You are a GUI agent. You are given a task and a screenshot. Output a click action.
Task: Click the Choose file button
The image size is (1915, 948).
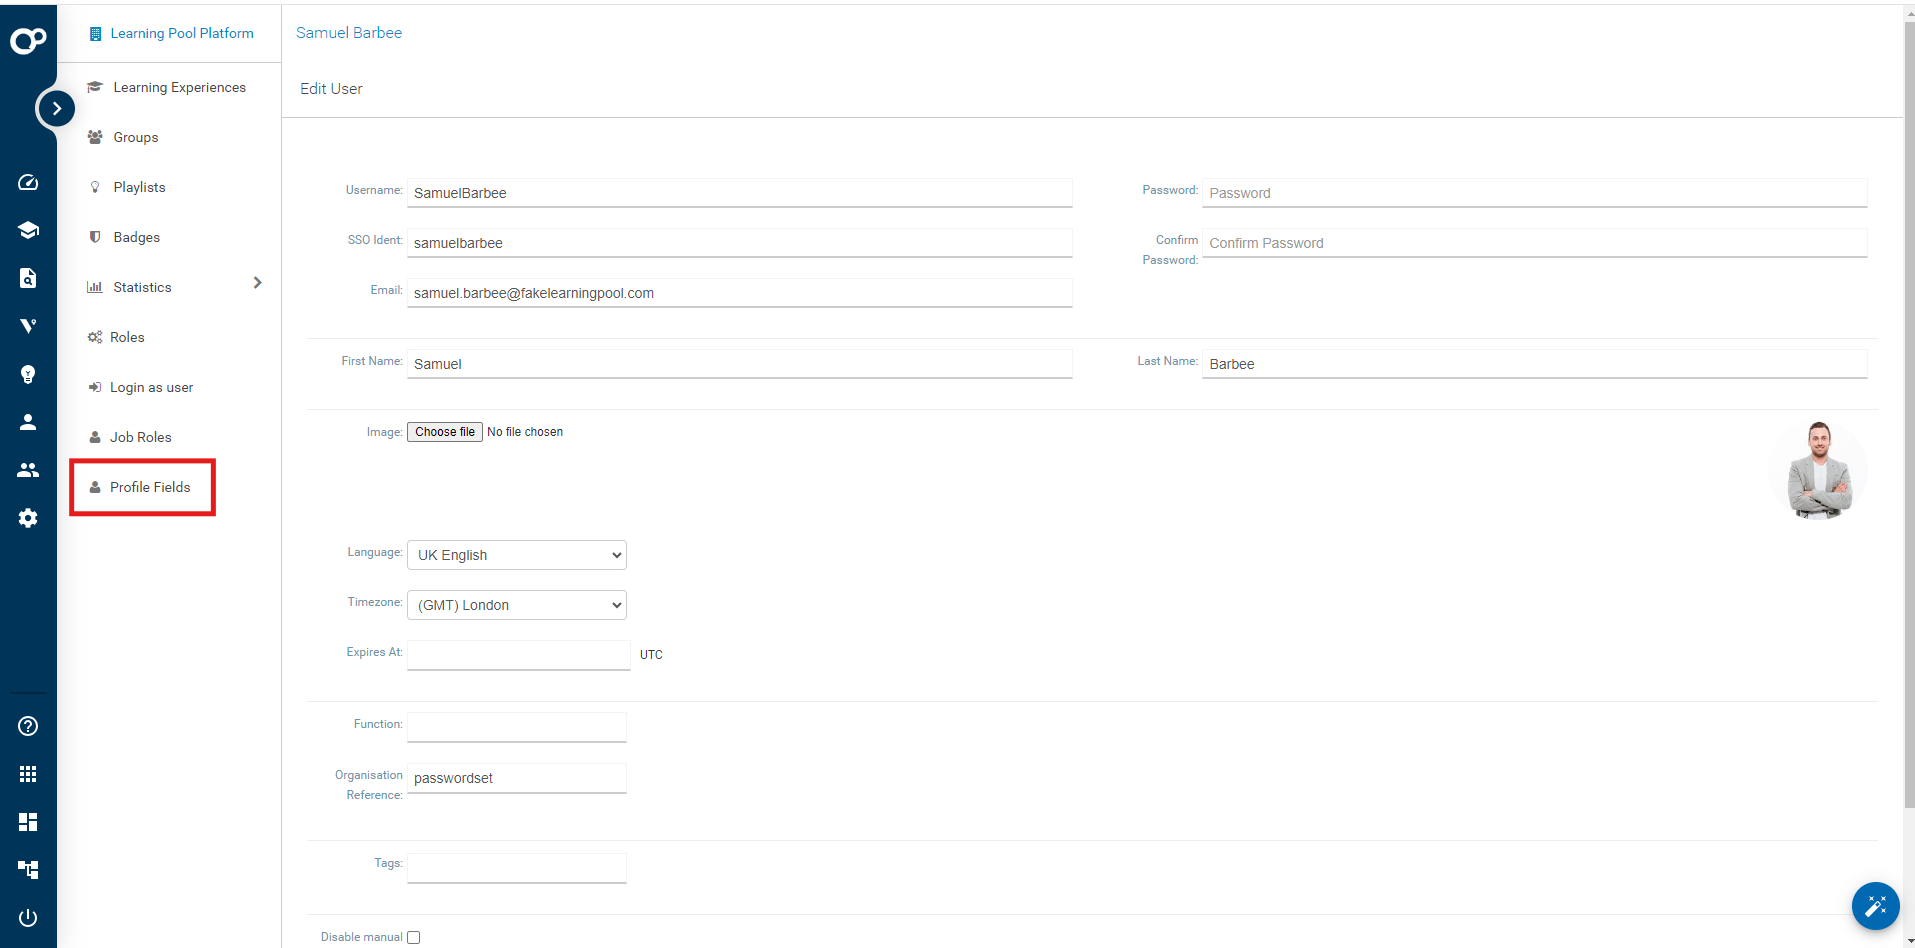(445, 432)
